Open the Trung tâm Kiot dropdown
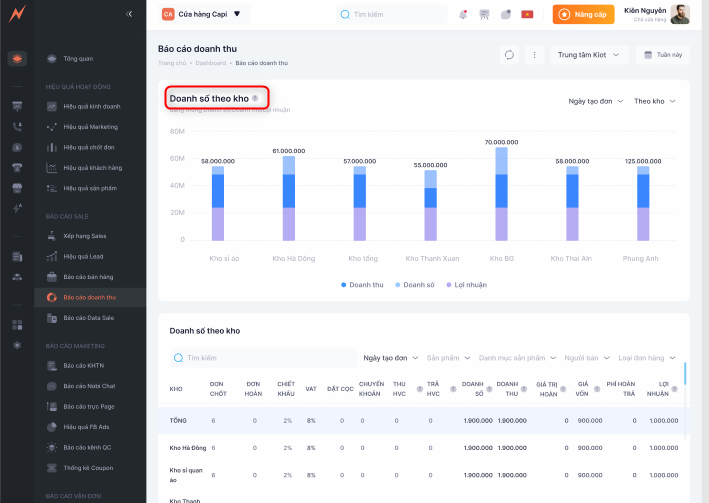Screen dimensions: 709x503 click(588, 55)
